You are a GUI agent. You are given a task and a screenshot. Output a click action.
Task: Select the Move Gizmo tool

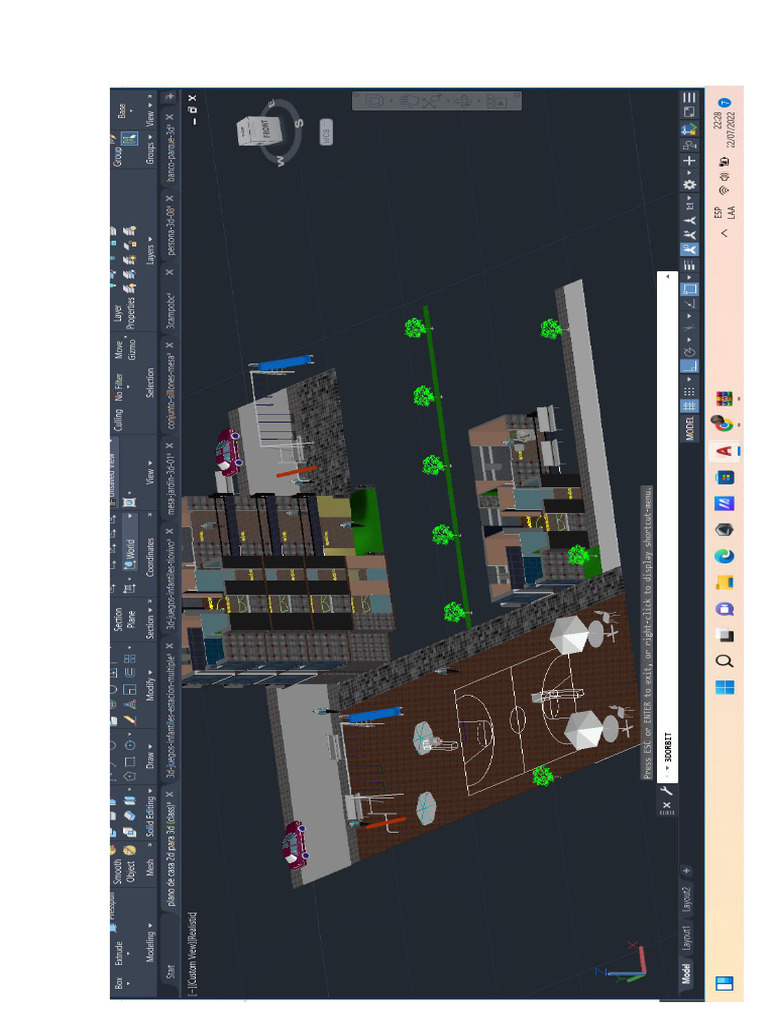[x=125, y=350]
